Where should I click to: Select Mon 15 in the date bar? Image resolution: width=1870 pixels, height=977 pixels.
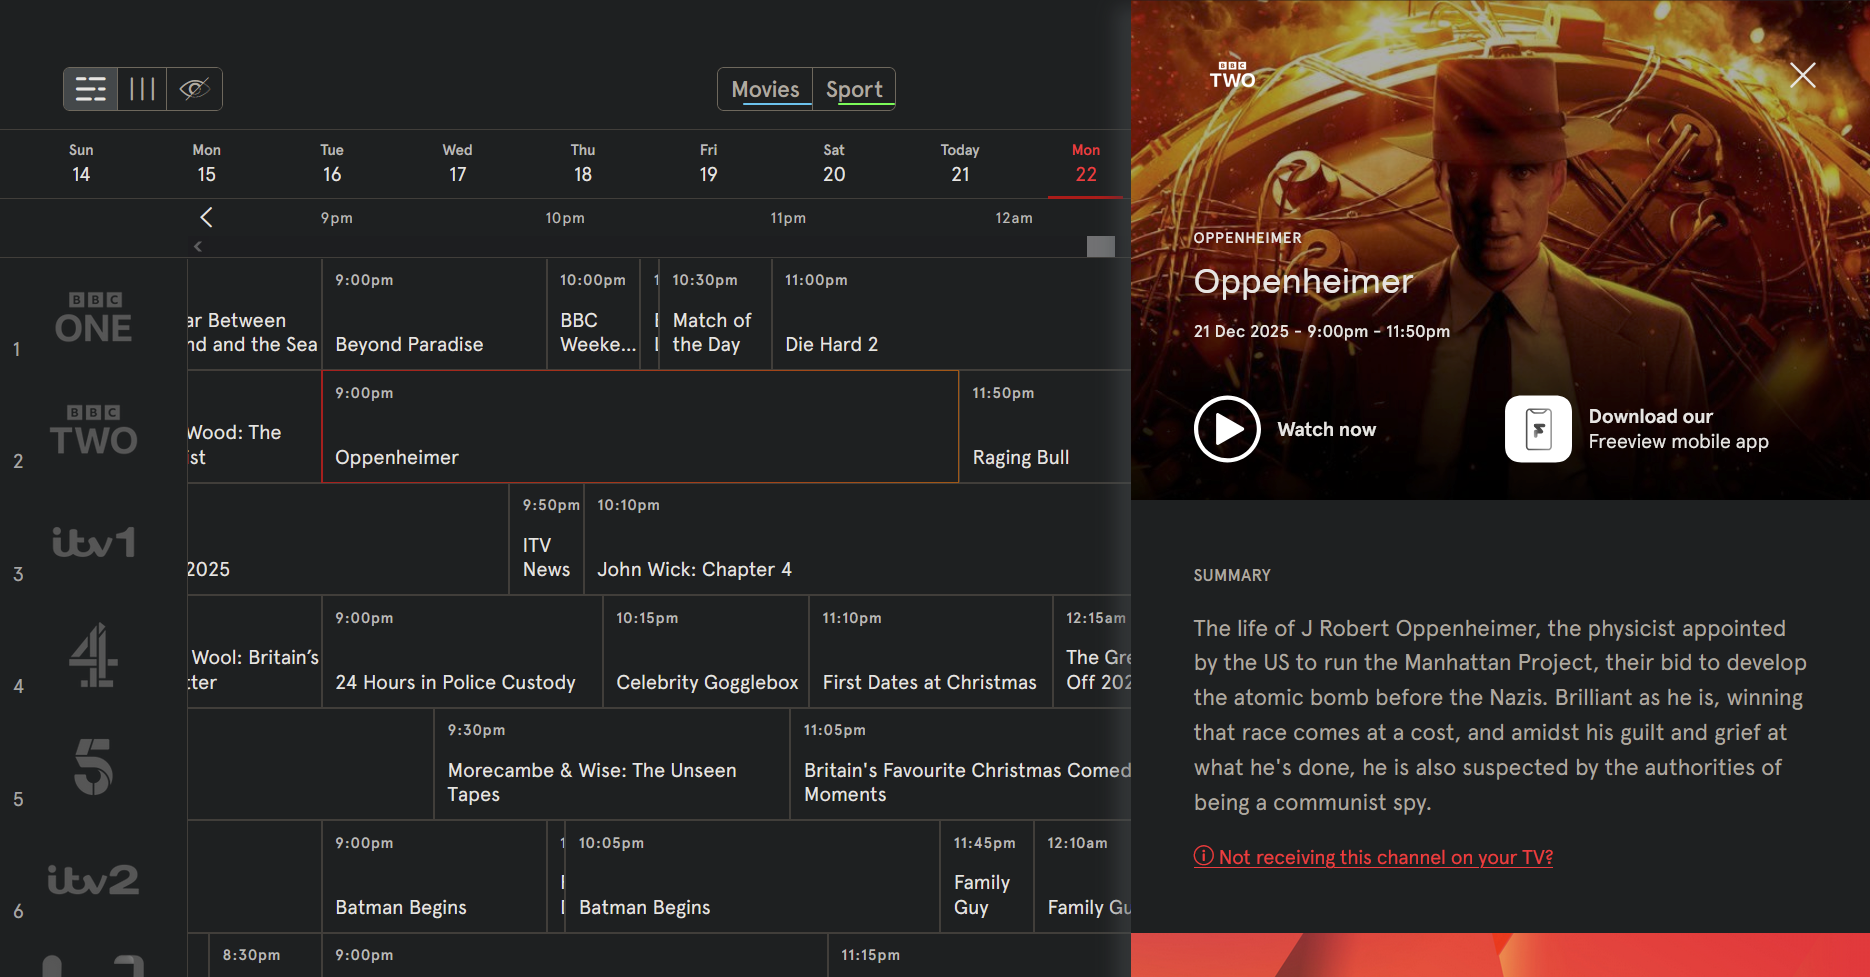click(x=206, y=163)
